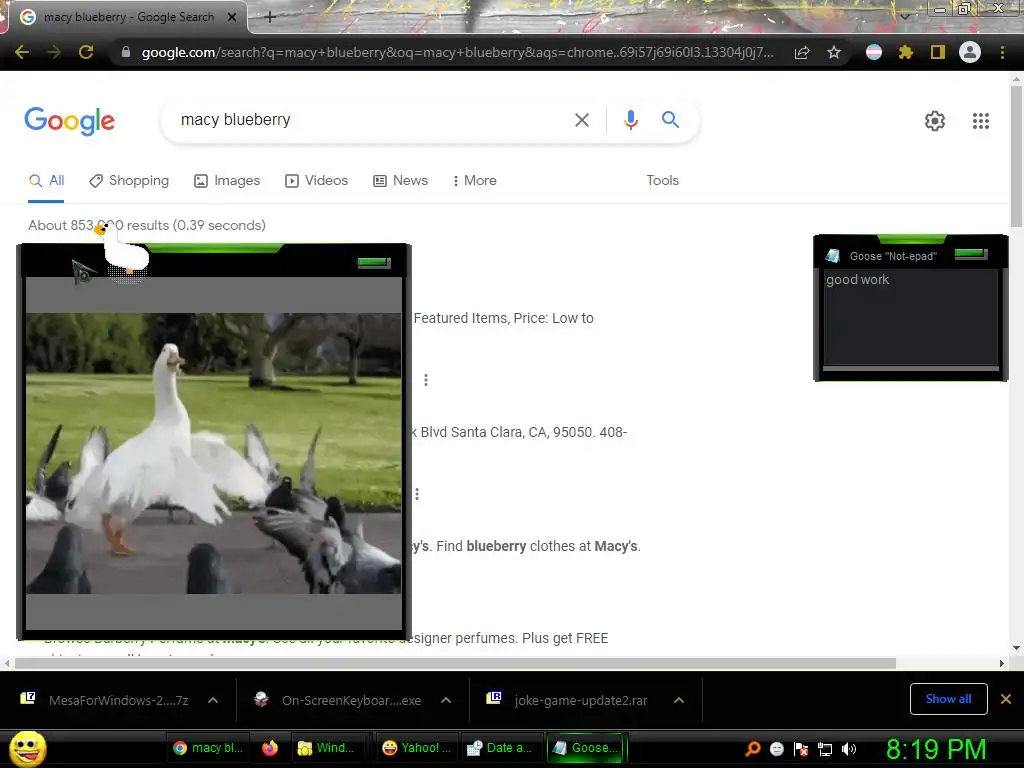The image size is (1024, 768).
Task: Switch to the Images results tab
Action: (x=227, y=181)
